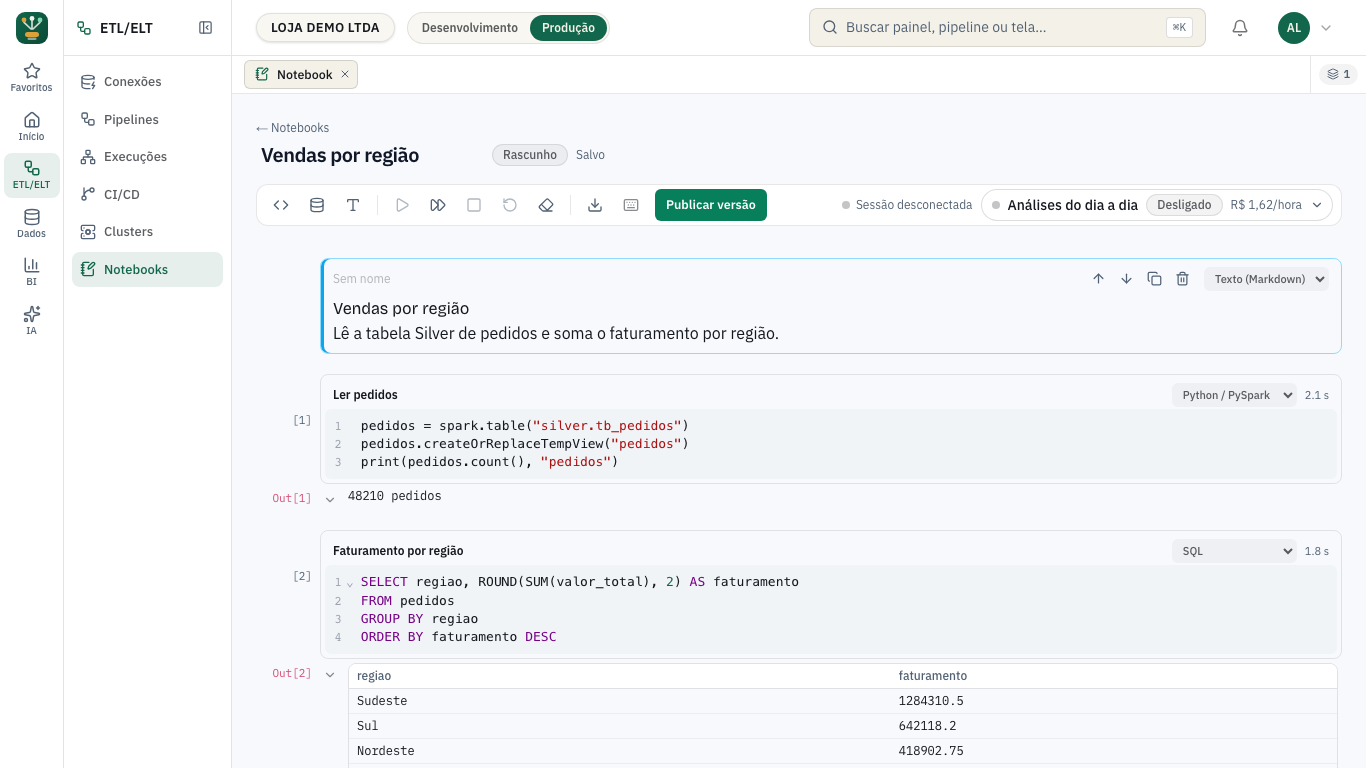Click the LOJA DEMO LTDA company button
The height and width of the screenshot is (768, 1366).
[325, 28]
